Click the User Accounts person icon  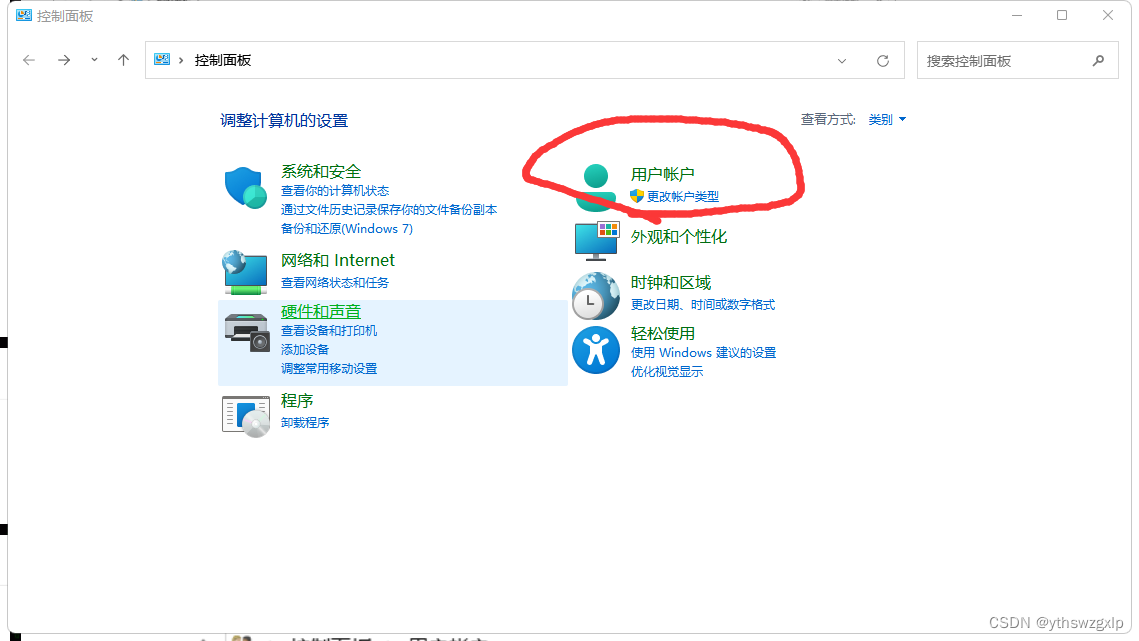[x=596, y=186]
